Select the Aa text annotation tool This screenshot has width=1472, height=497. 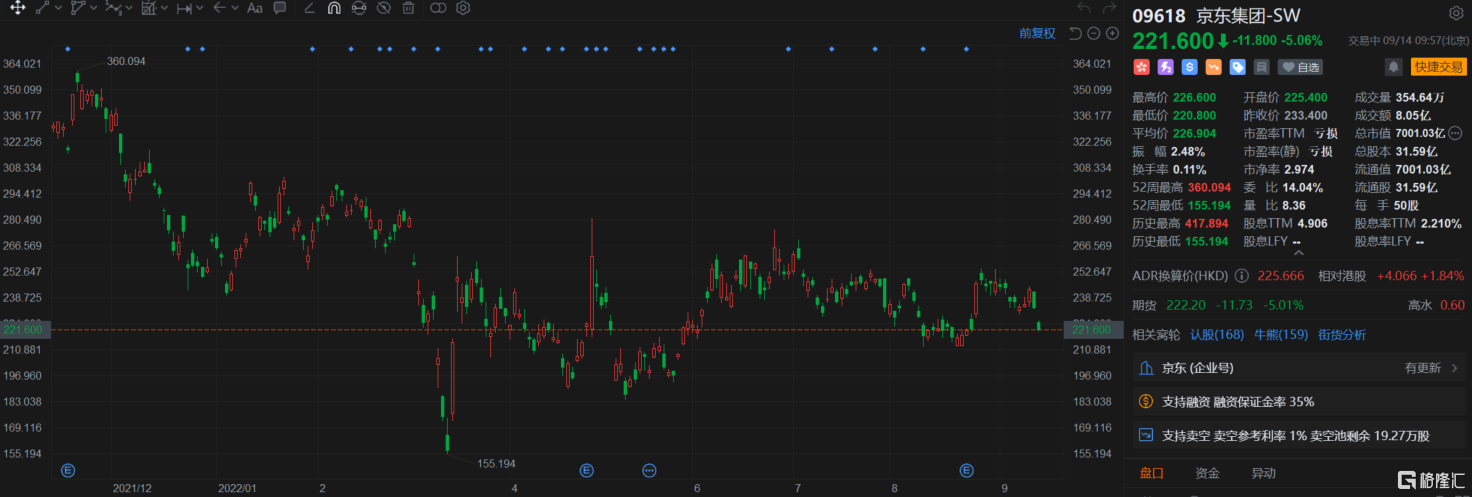255,8
